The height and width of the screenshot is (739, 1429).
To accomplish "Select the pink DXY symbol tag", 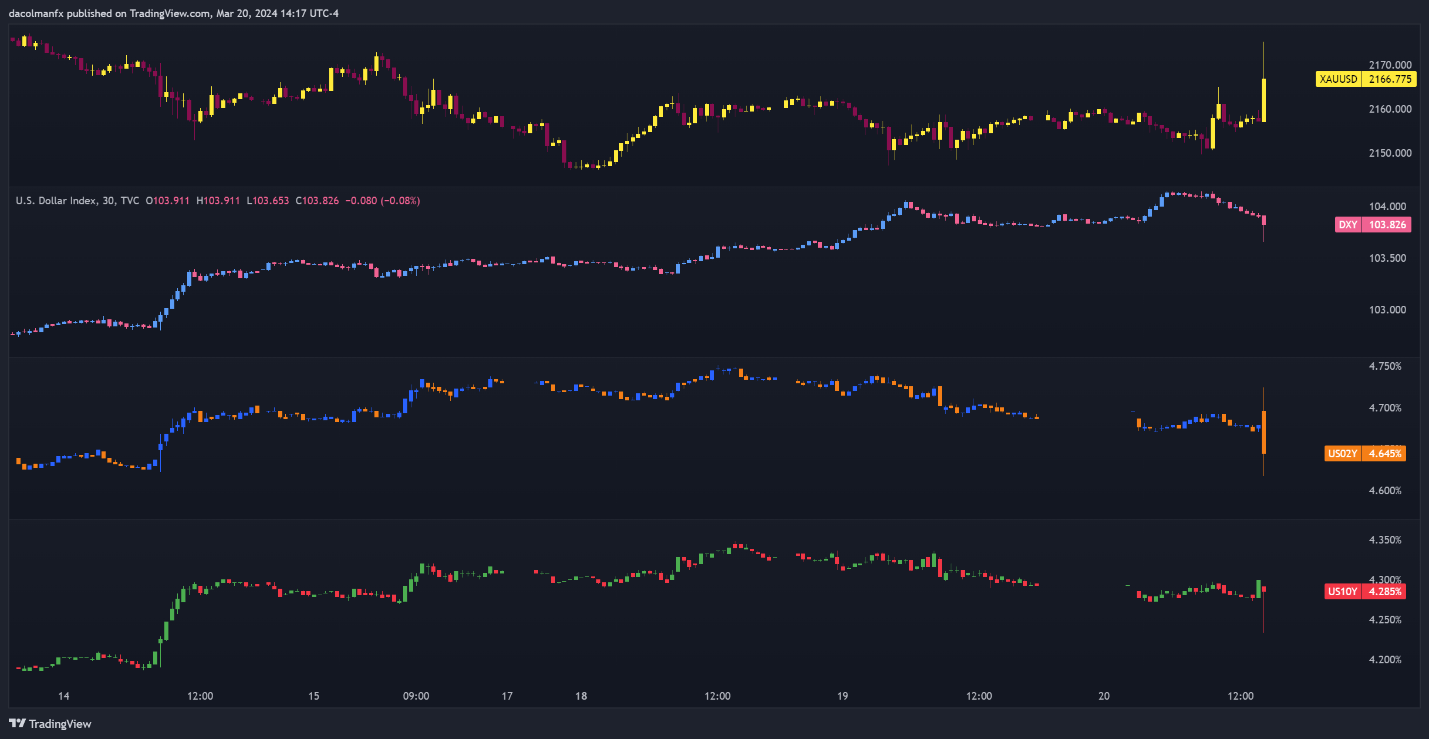I will pos(1347,225).
